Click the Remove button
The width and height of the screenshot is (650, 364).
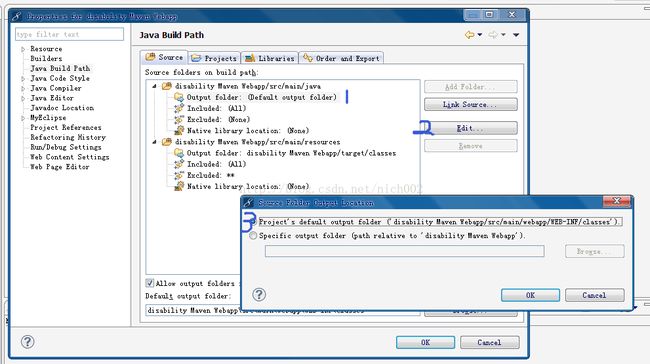[471, 146]
